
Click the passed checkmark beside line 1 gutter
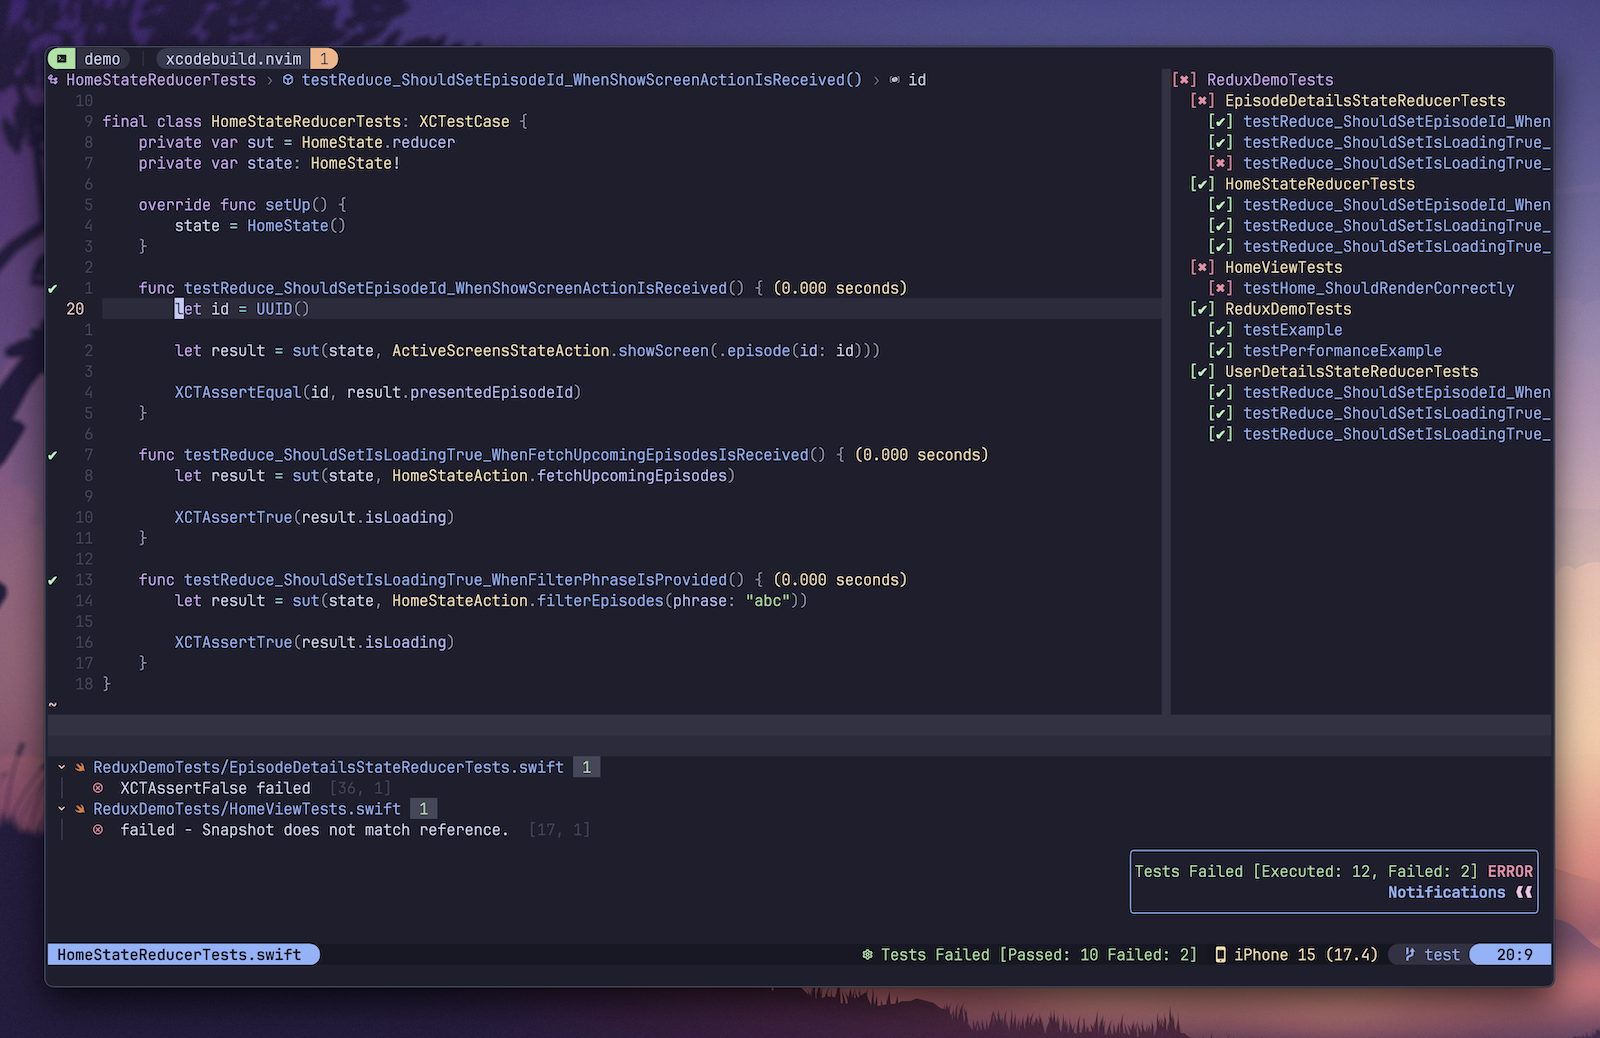[52, 288]
